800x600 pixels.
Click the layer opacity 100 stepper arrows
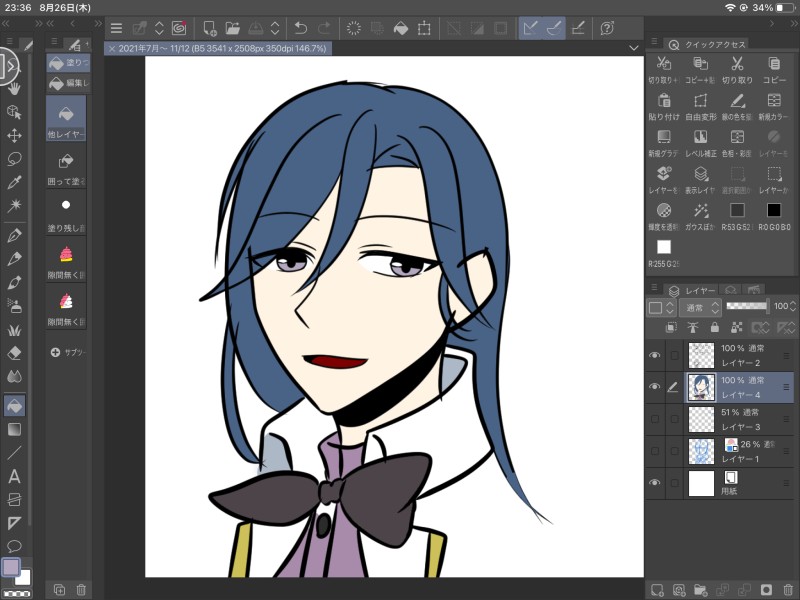click(793, 306)
